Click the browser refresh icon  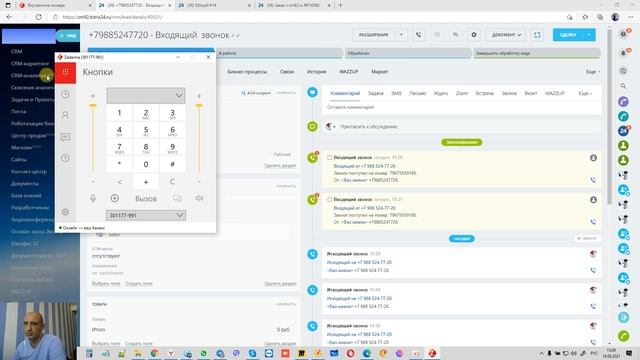pos(39,17)
